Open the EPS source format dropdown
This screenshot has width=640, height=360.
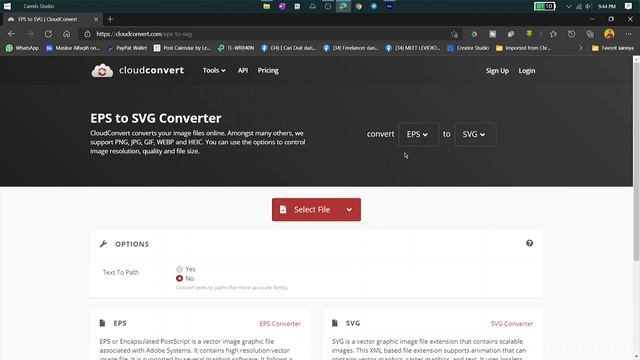(x=418, y=134)
